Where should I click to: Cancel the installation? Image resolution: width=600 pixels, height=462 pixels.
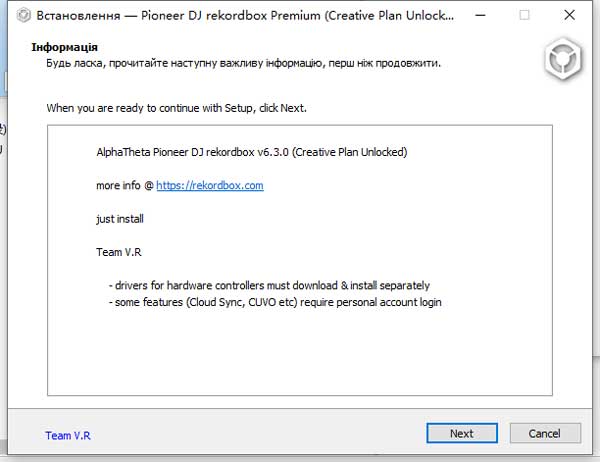544,433
